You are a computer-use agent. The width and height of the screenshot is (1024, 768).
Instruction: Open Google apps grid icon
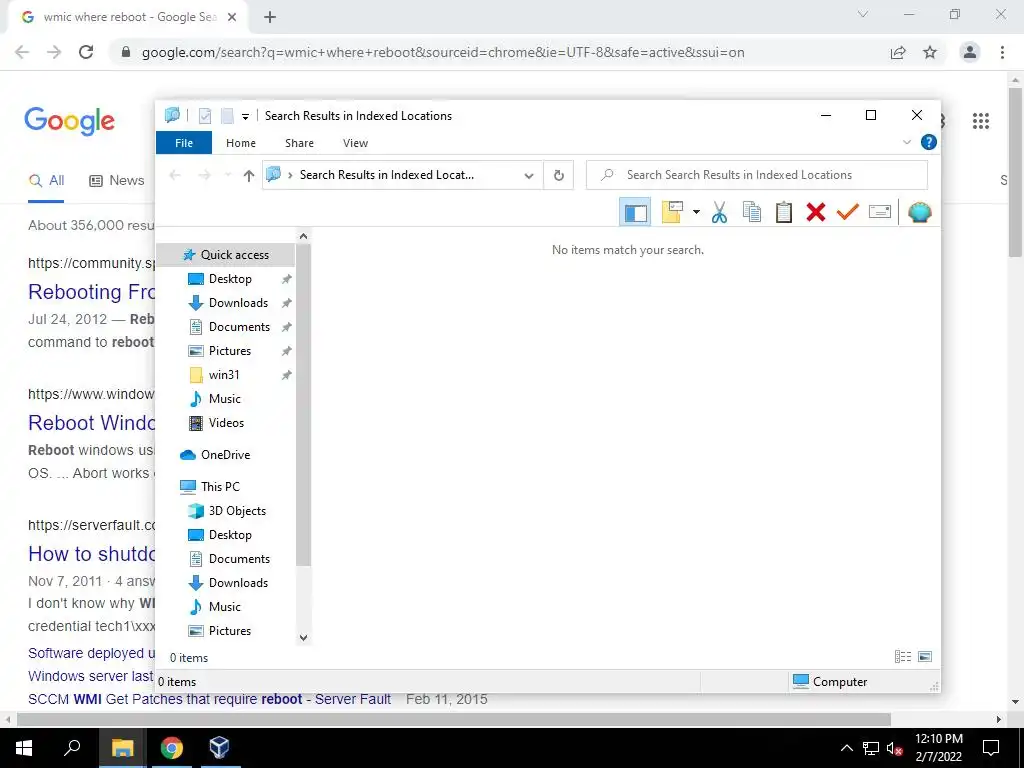981,121
